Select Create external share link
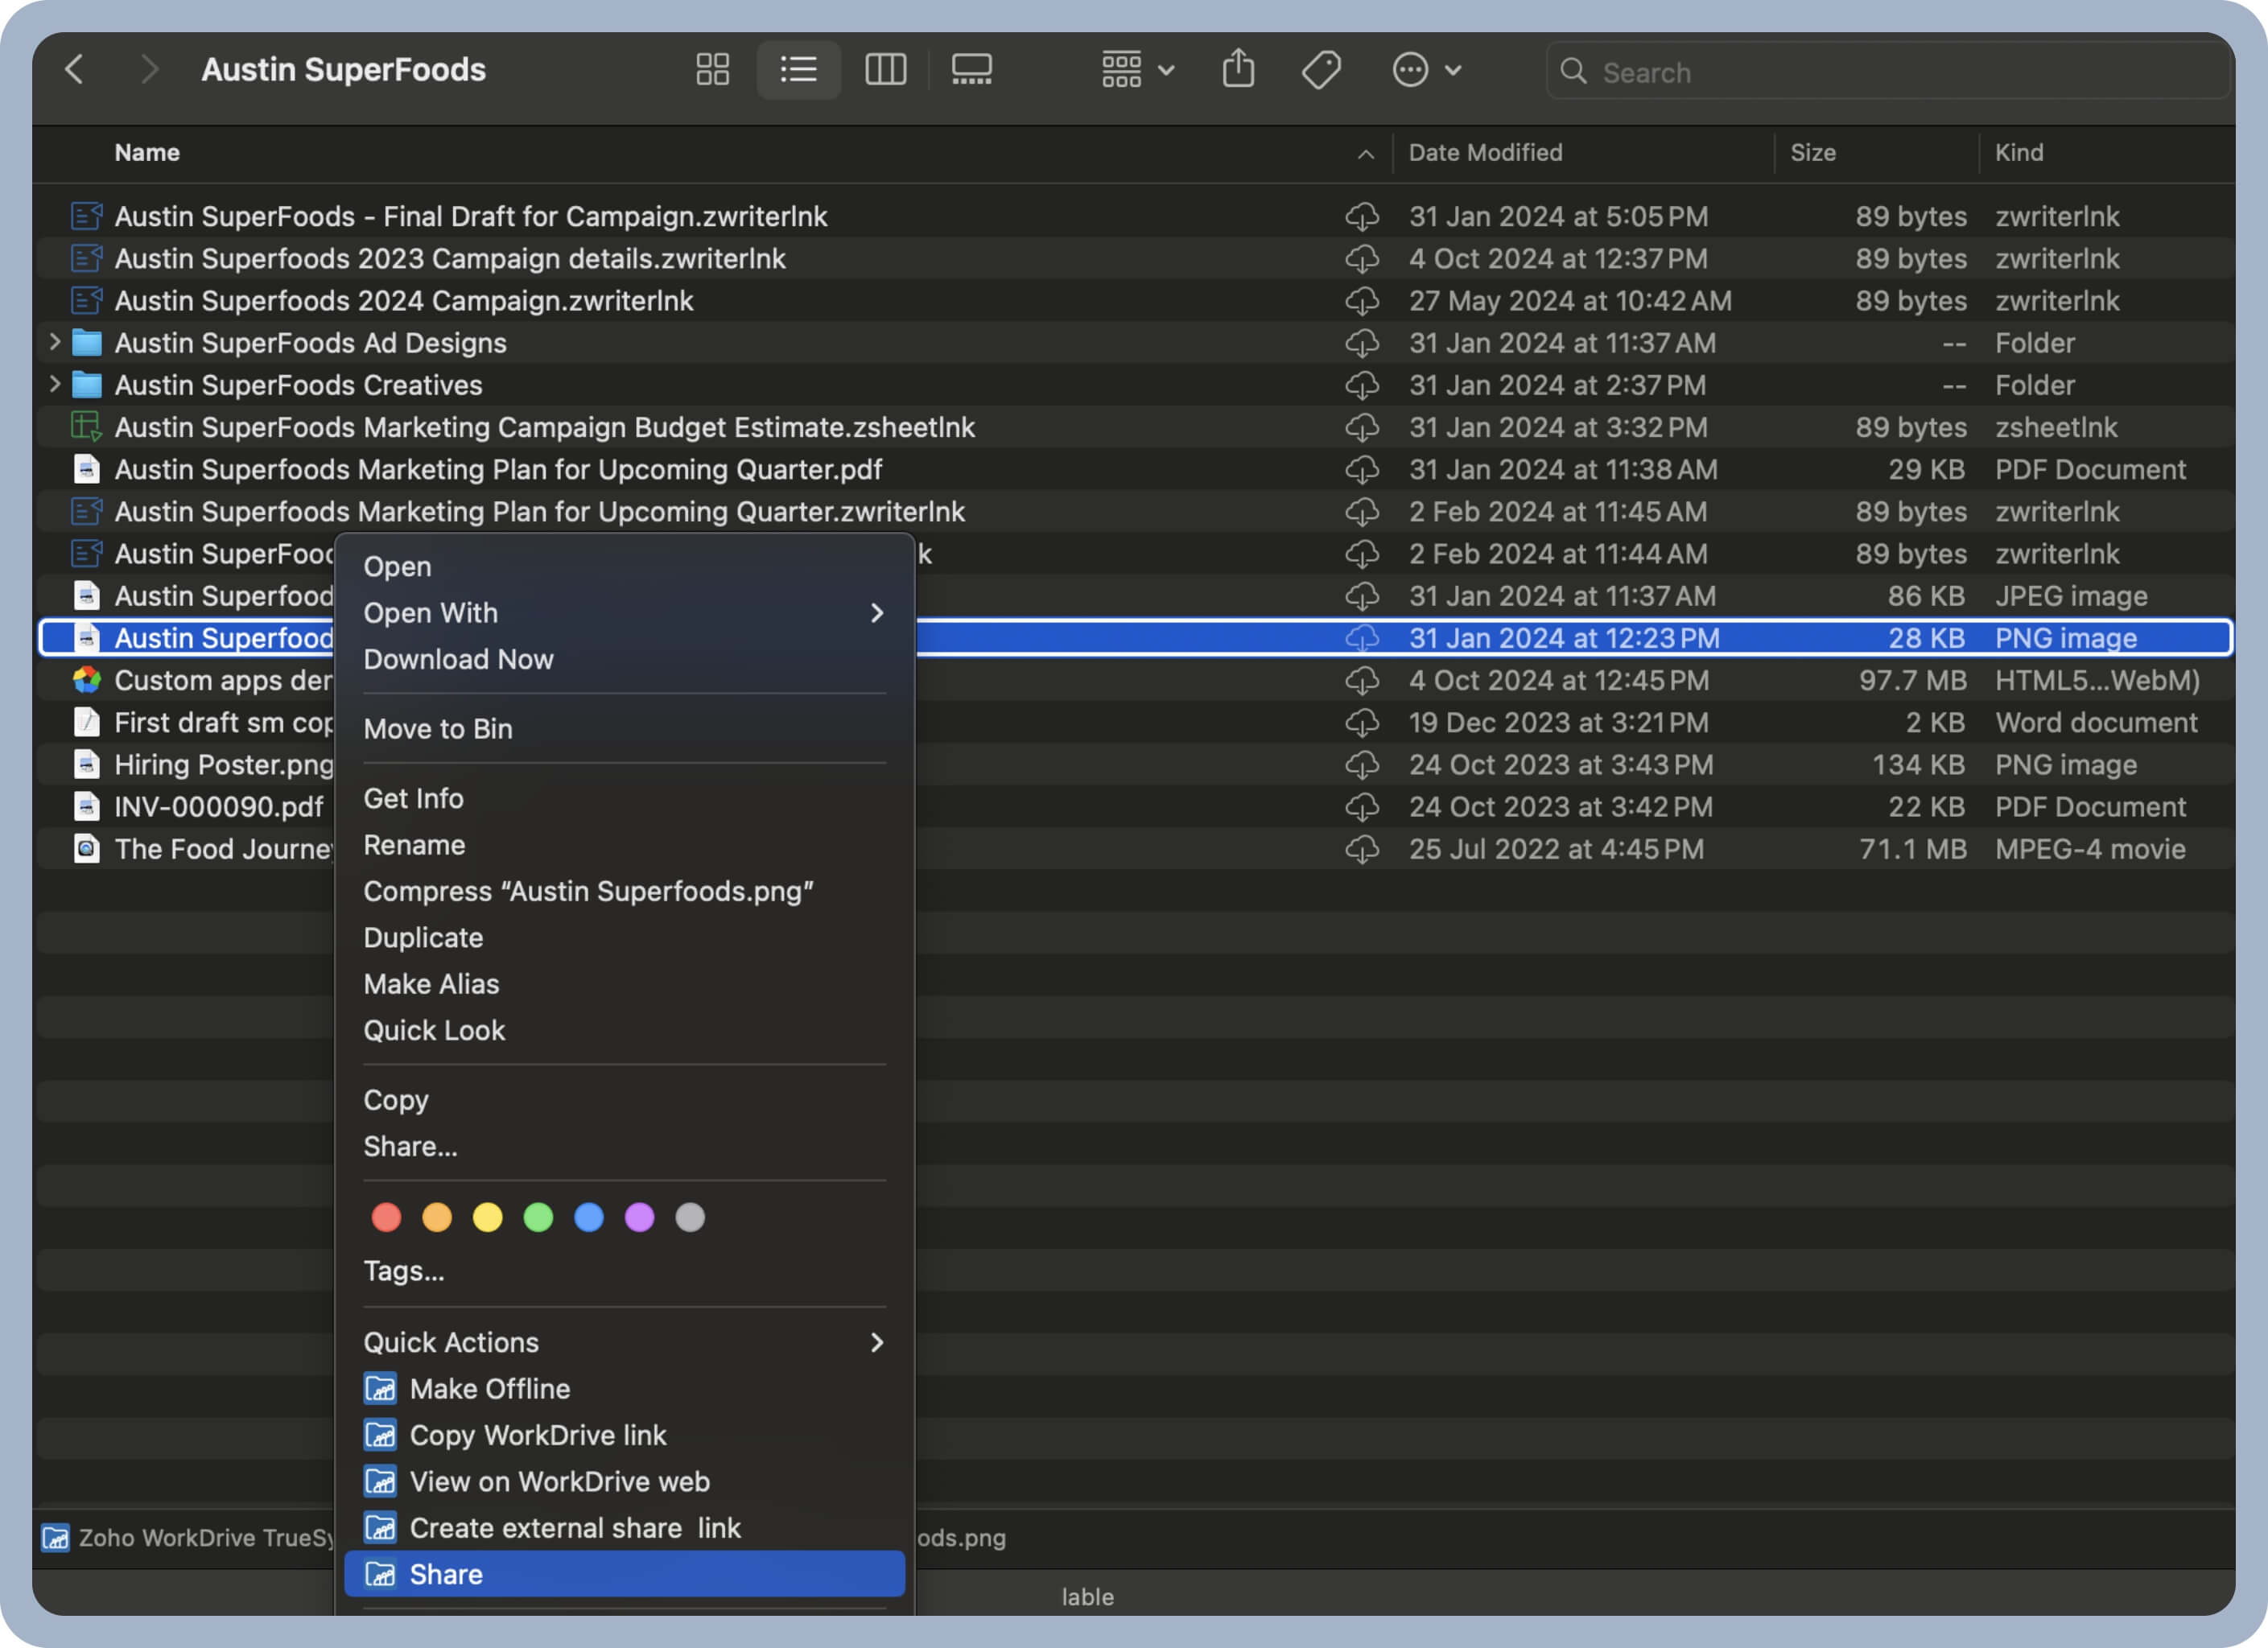The width and height of the screenshot is (2268, 1648). (575, 1527)
